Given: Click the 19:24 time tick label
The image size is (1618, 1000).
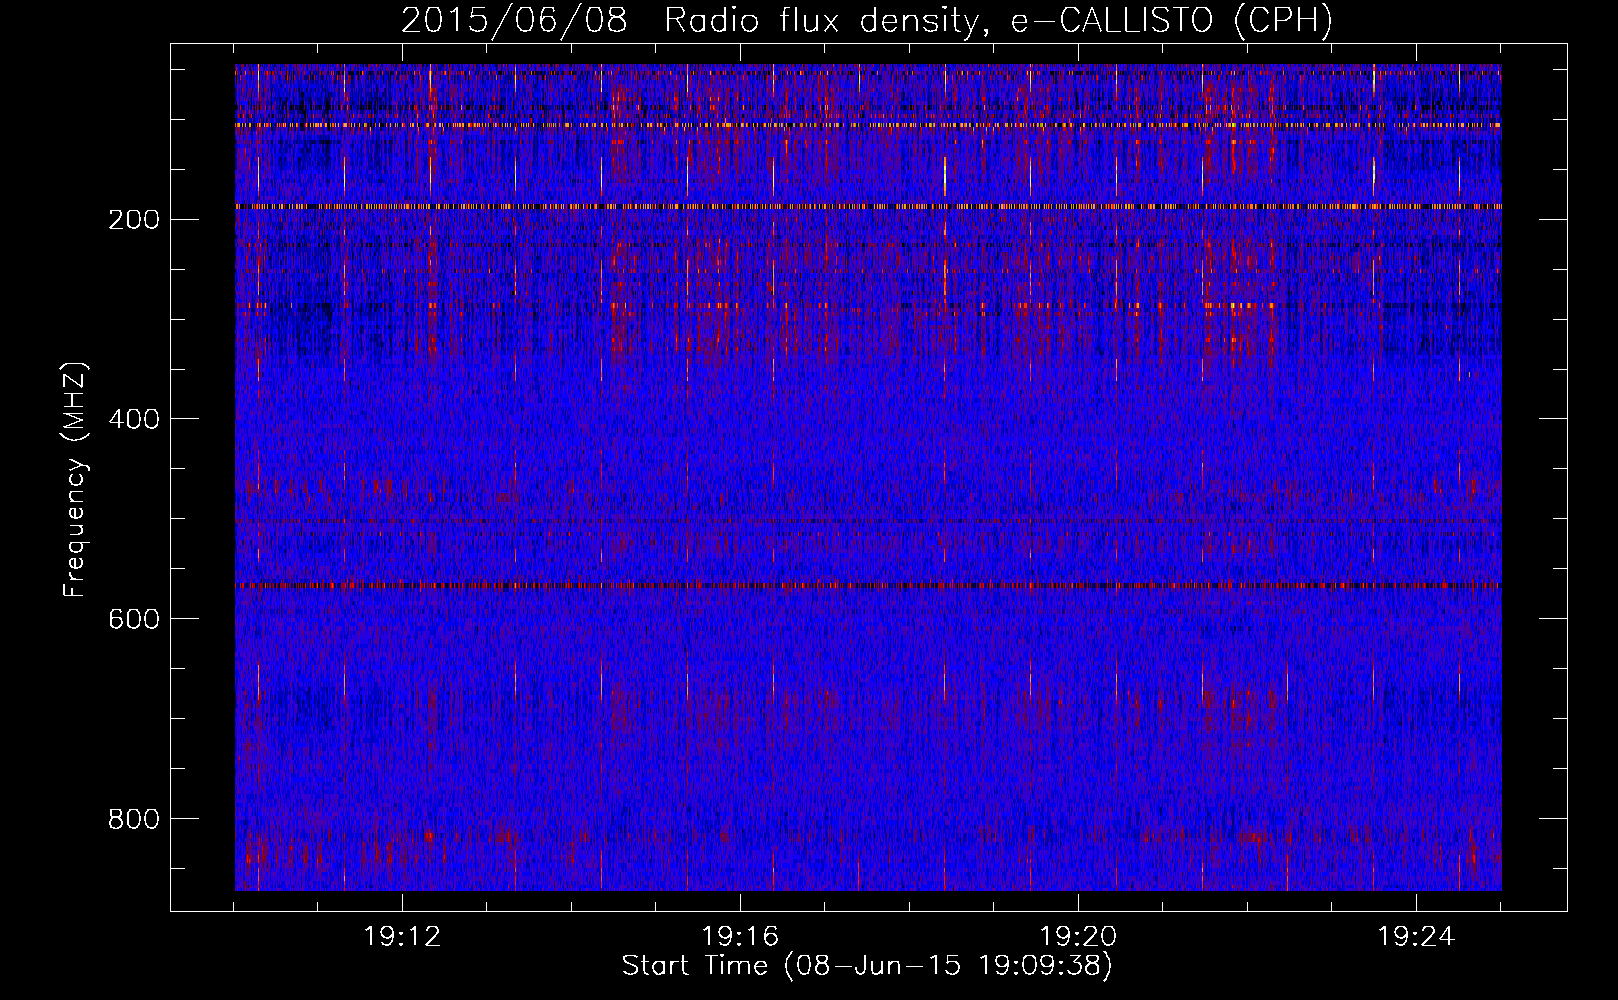Looking at the screenshot, I should [1416, 937].
